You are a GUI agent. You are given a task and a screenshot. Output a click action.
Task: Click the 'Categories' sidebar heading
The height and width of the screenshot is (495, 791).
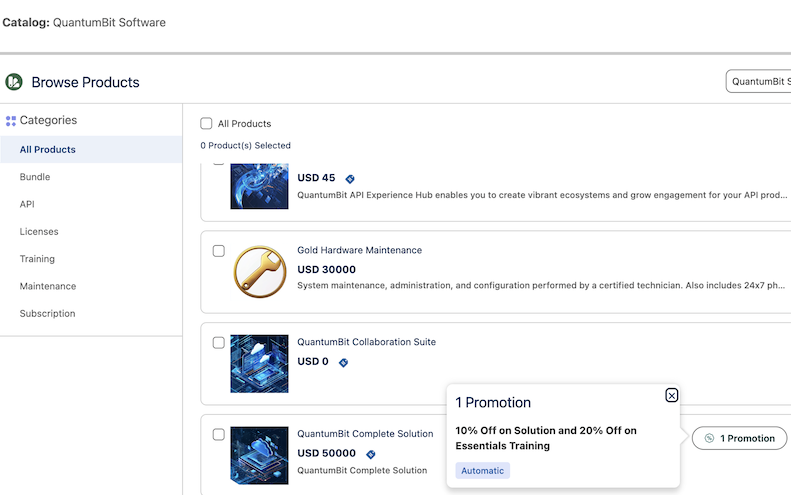[48, 120]
